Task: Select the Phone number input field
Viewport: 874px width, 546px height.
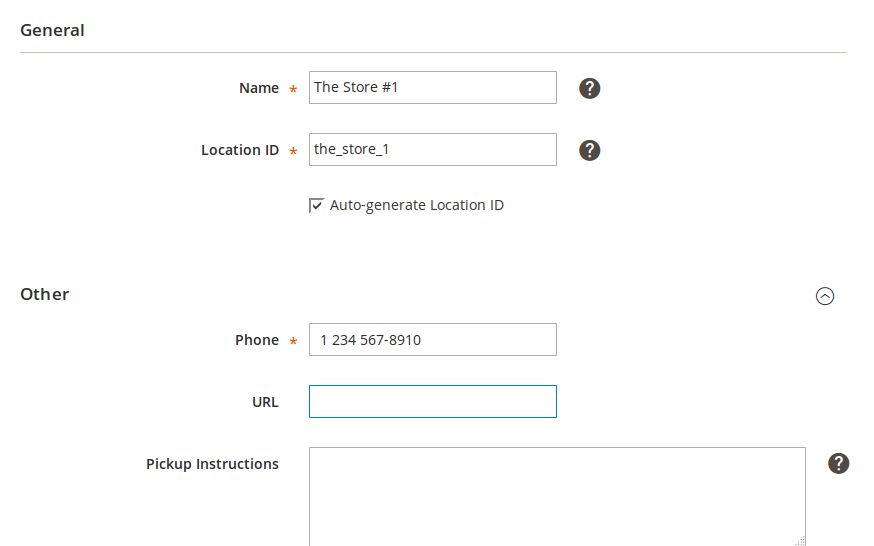Action: point(432,340)
